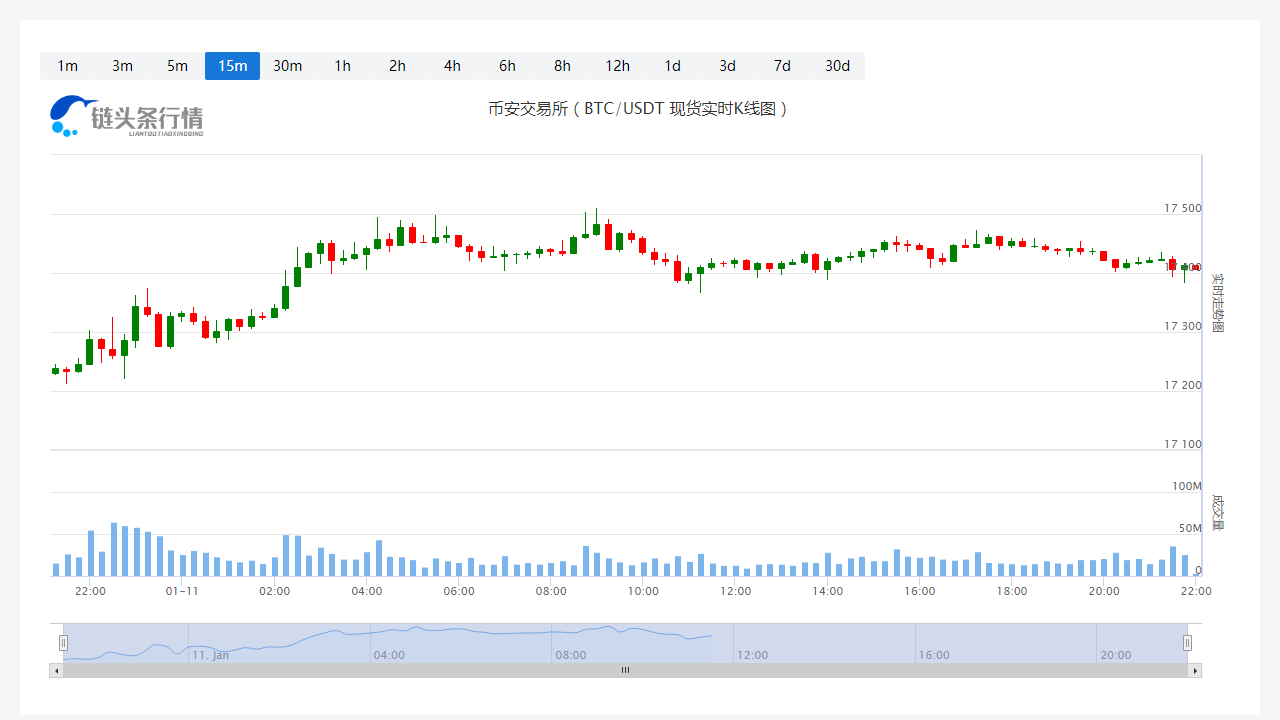Image resolution: width=1280 pixels, height=720 pixels.
Task: Click the left range selector handle
Action: pos(63,643)
